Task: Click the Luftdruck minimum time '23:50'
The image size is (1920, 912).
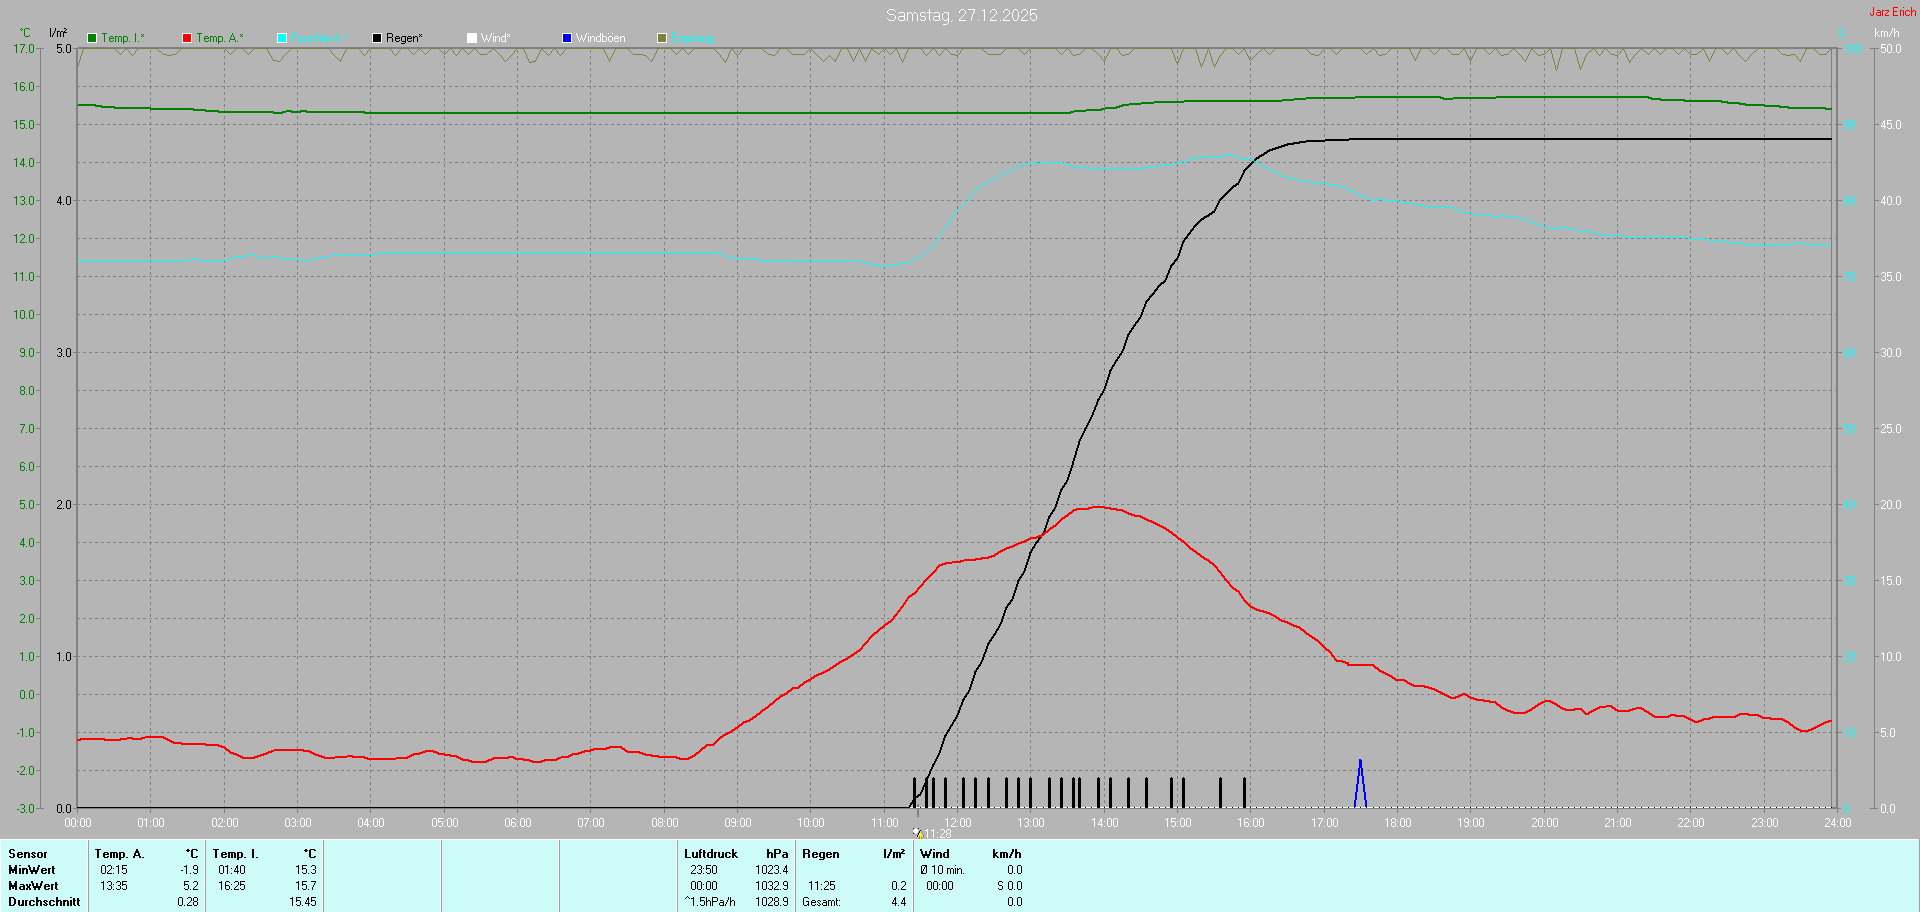Action: [704, 870]
